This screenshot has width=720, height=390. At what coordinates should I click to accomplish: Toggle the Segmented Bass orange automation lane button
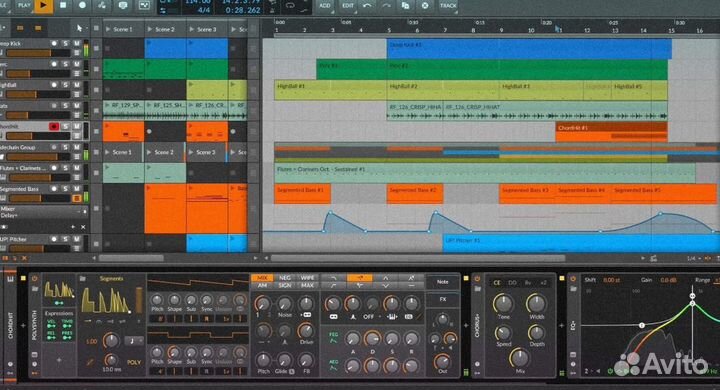77,198
